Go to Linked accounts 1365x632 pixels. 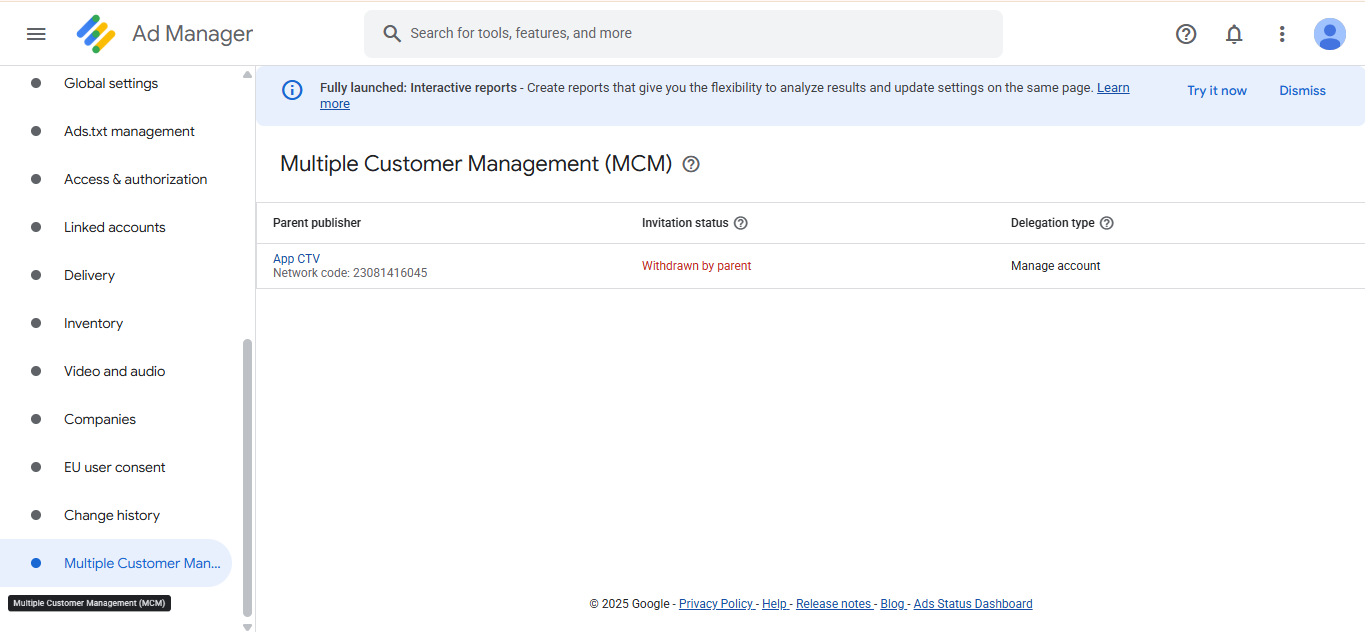pyautogui.click(x=115, y=227)
